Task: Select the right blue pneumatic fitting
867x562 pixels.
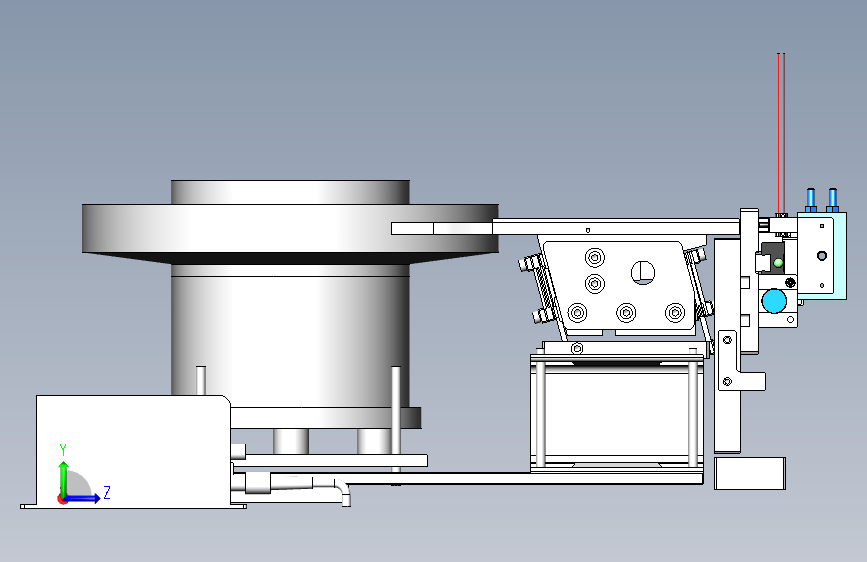Action: click(x=832, y=200)
